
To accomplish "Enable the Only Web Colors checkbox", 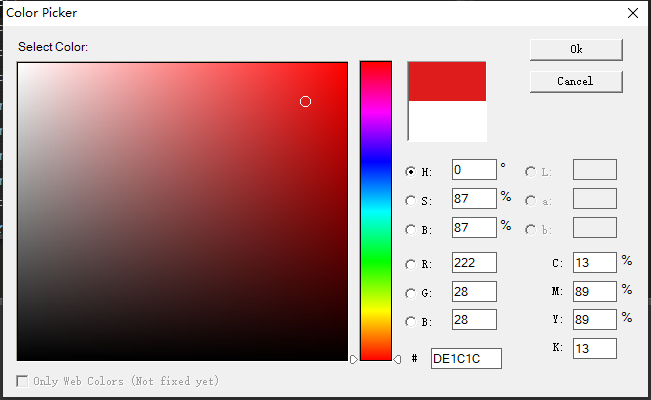I will coord(22,381).
